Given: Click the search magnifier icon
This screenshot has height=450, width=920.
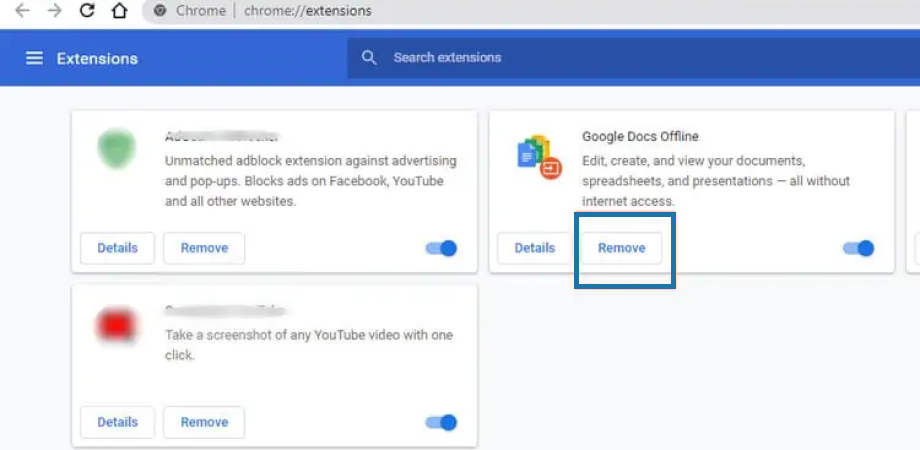Looking at the screenshot, I should point(369,57).
